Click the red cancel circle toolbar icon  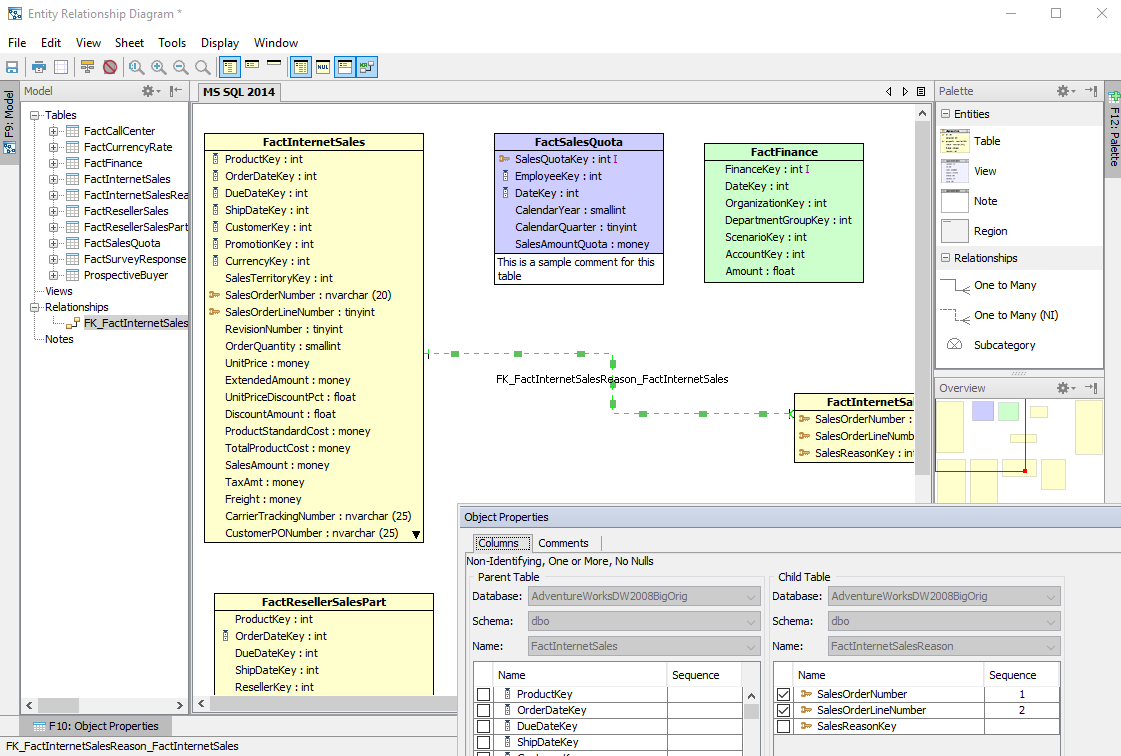(x=110, y=67)
